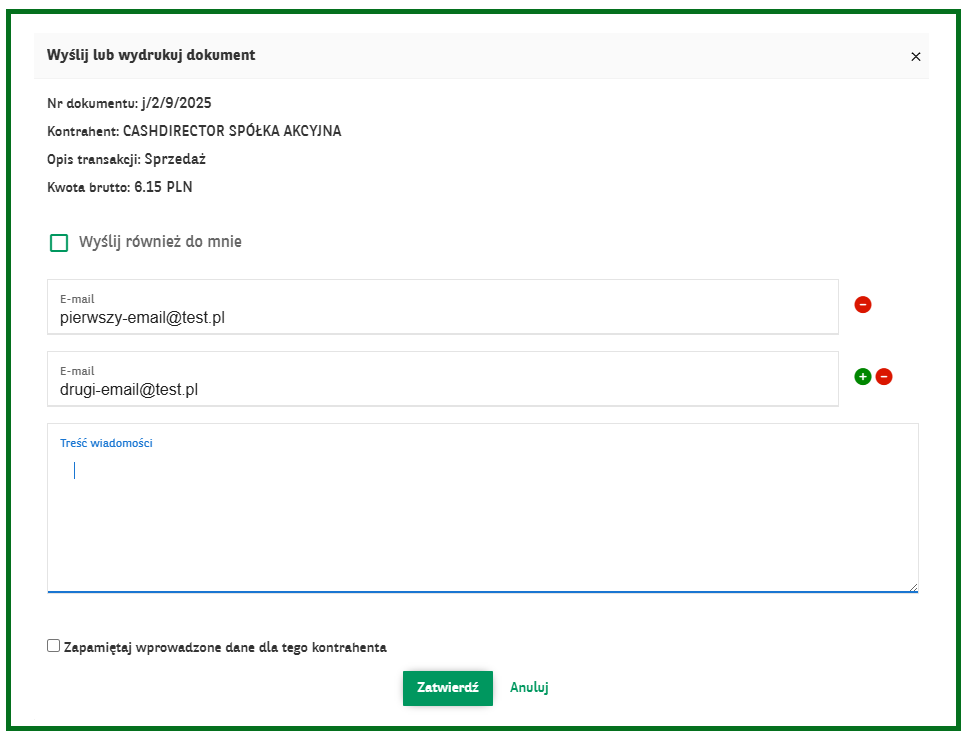Remove the pierwszy-email@test.pl address row

[862, 305]
